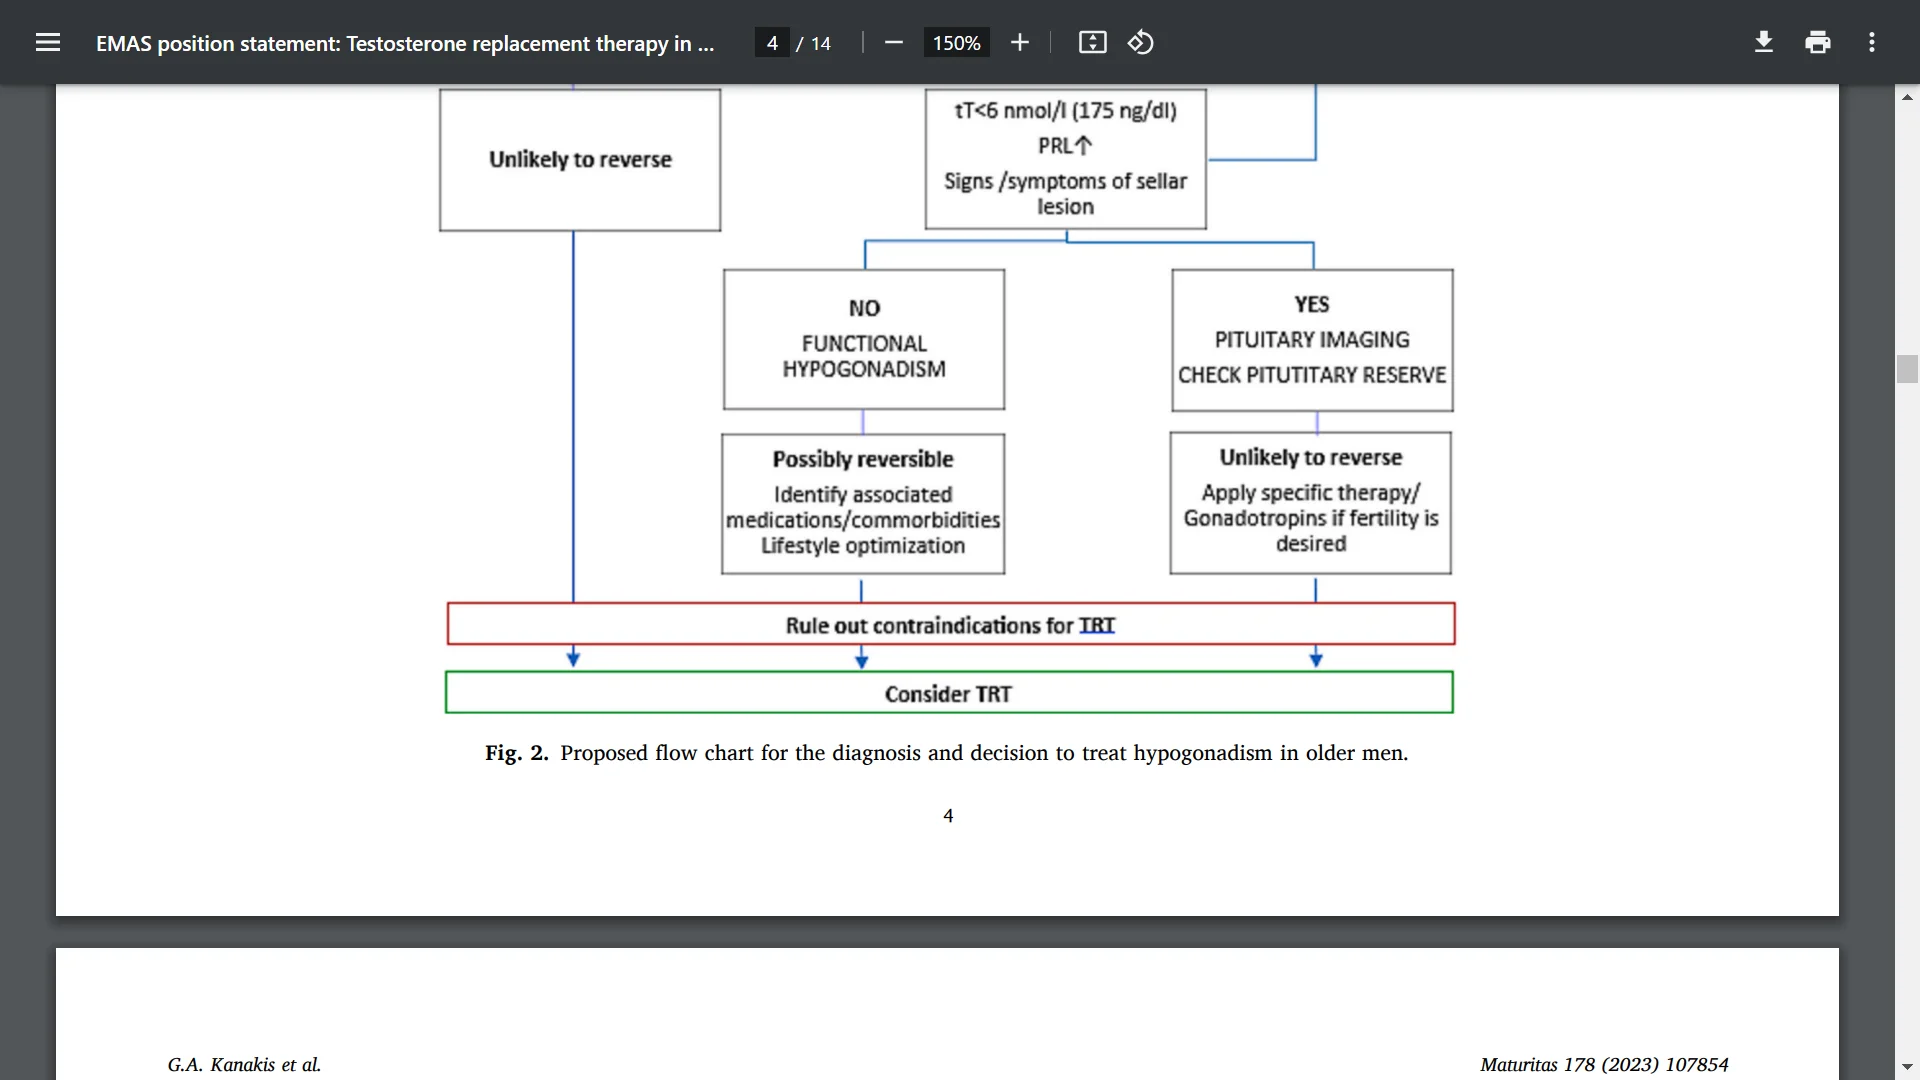Click 'G.A. Kanakis et al.' header text
This screenshot has width=1920, height=1080.
click(244, 1065)
